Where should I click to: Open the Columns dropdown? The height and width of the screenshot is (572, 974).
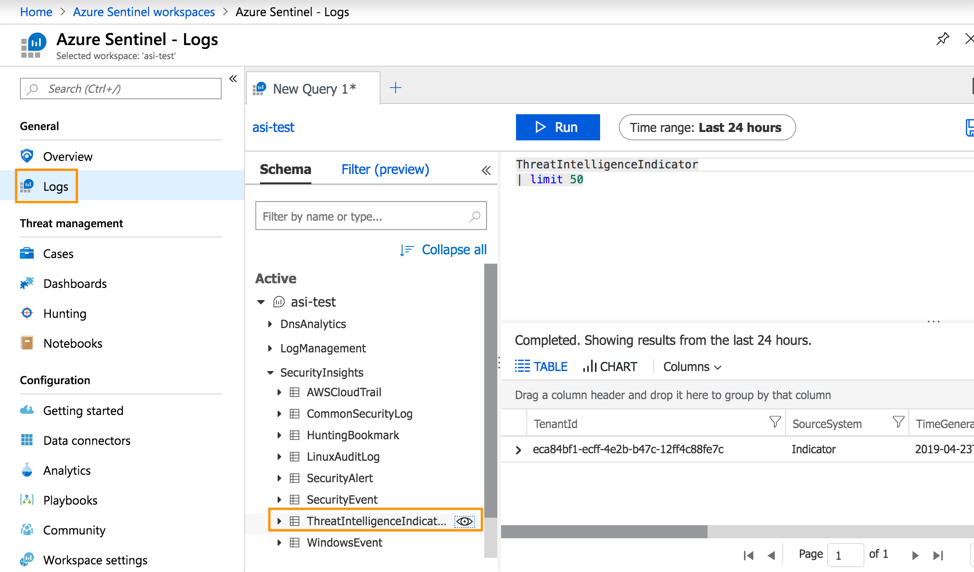[691, 367]
